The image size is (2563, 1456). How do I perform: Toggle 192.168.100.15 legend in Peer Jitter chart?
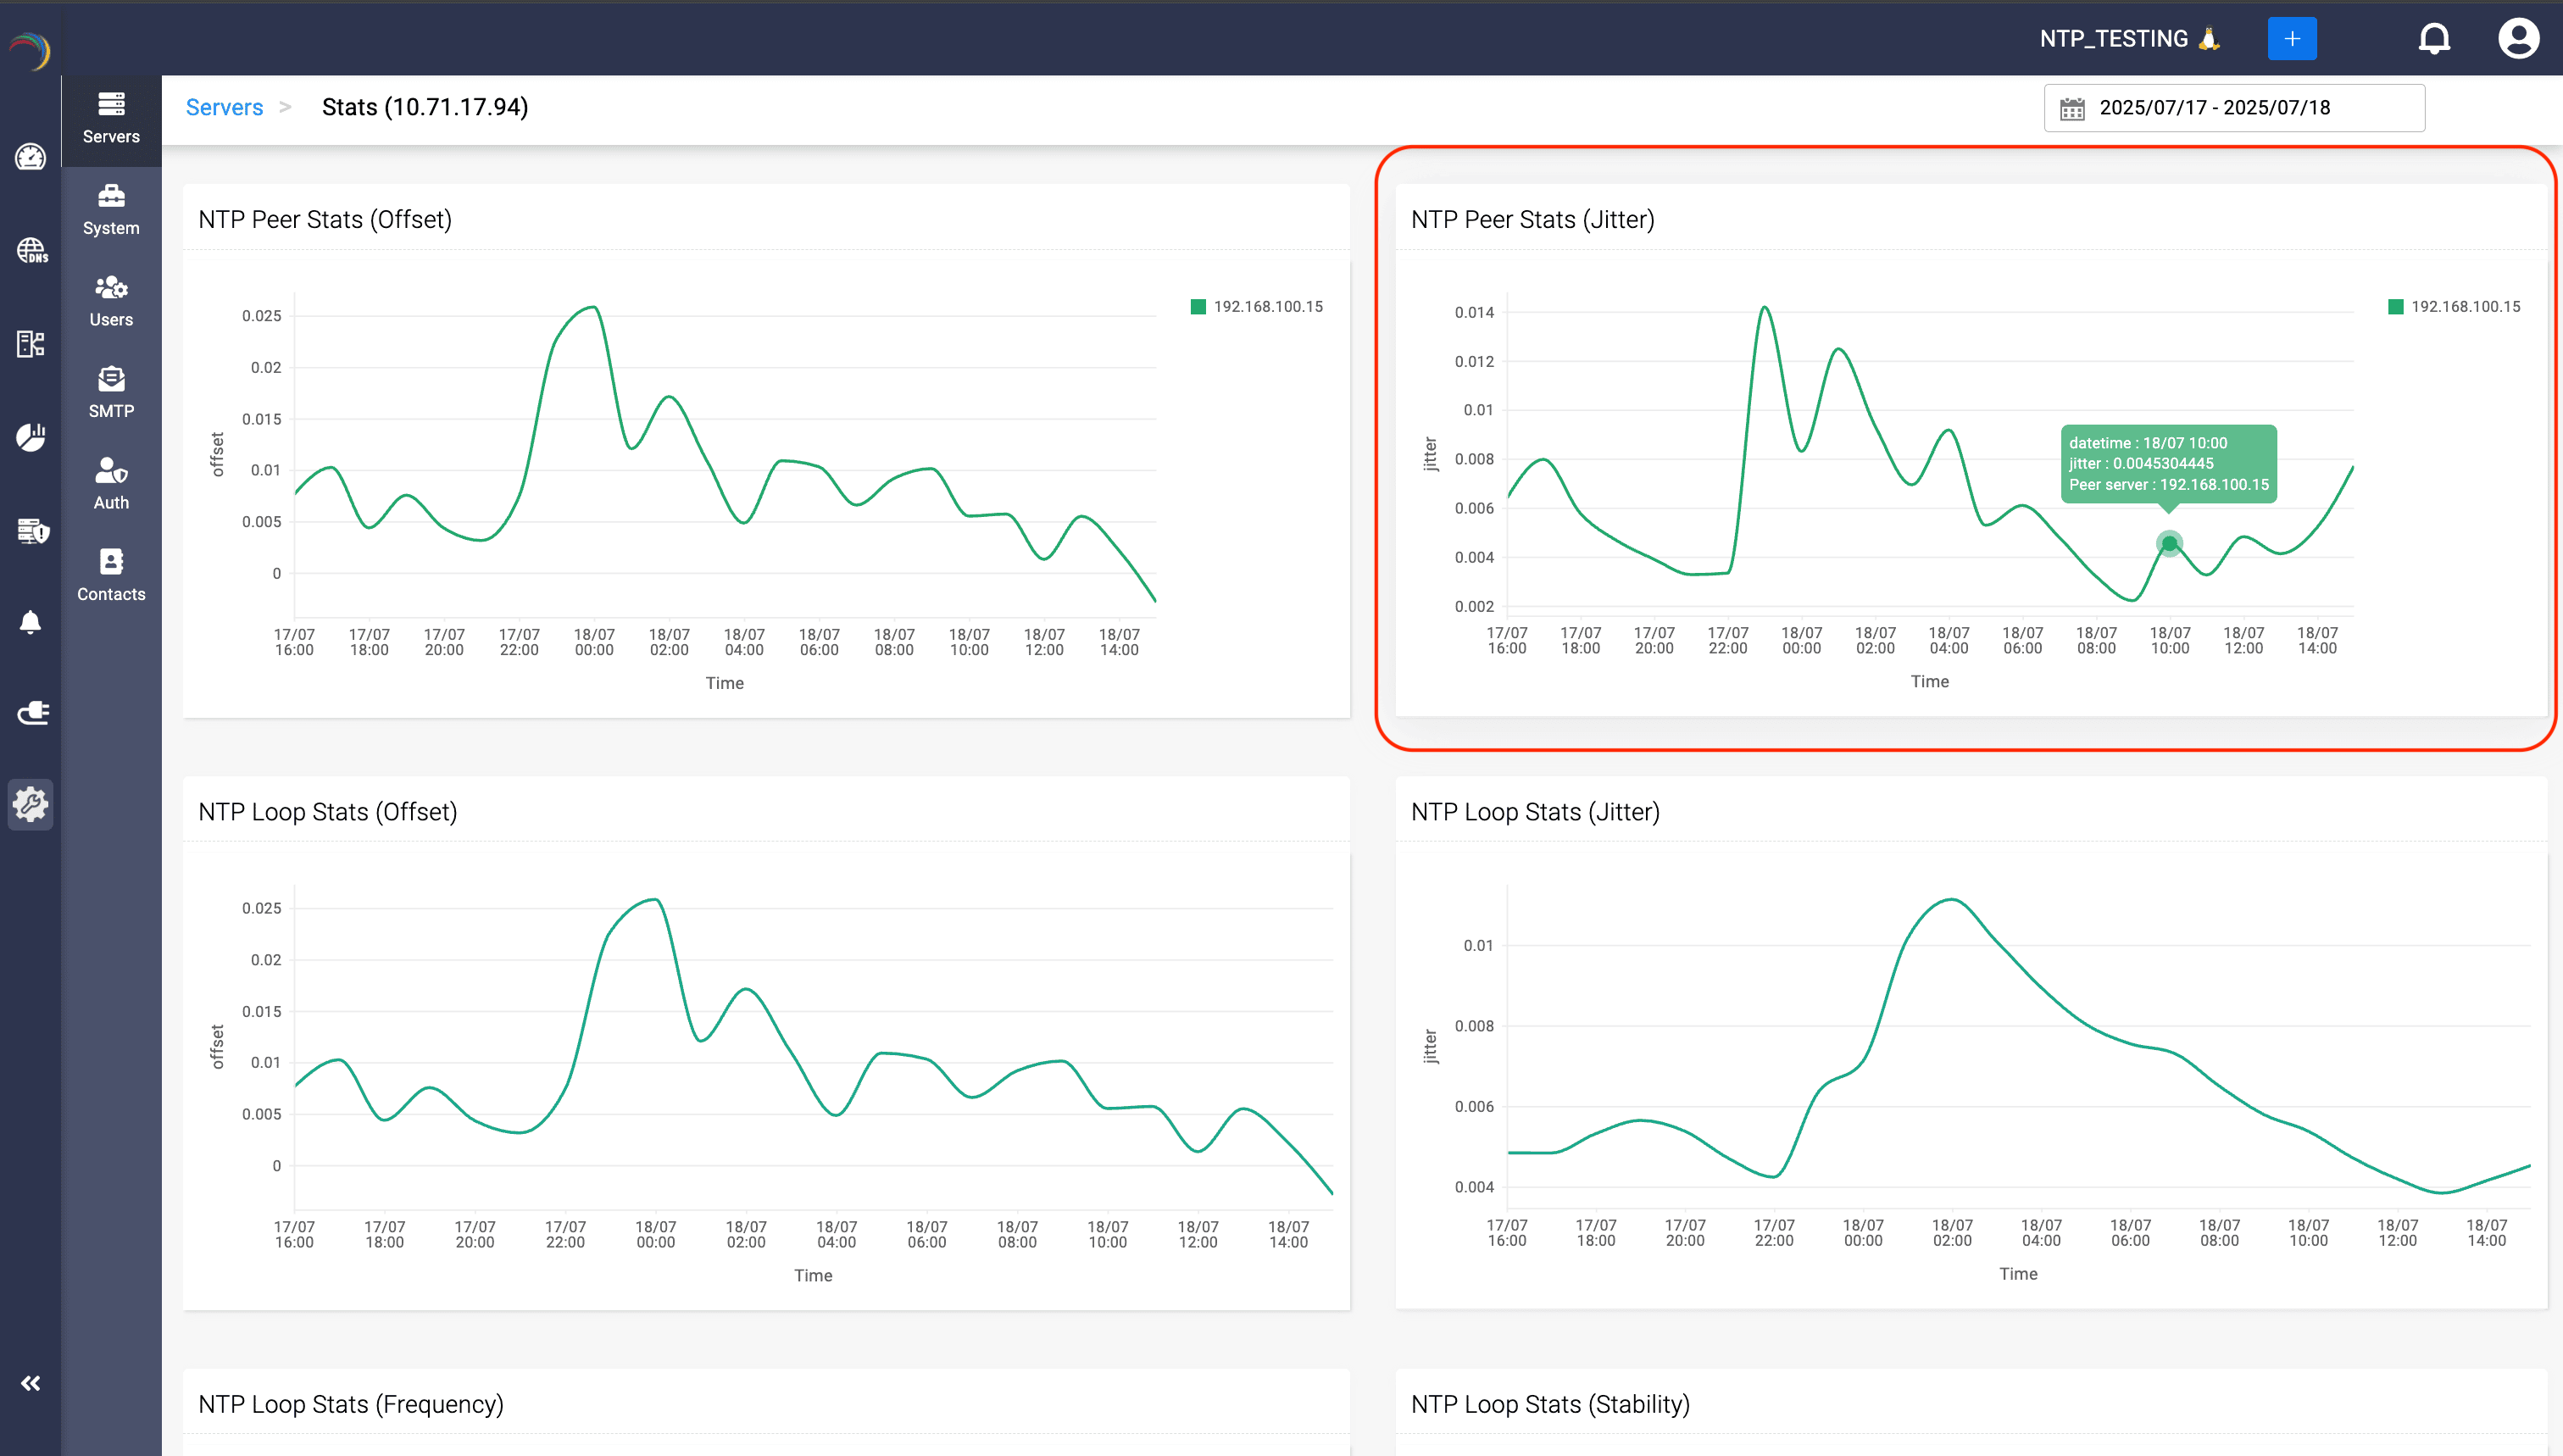(2453, 307)
